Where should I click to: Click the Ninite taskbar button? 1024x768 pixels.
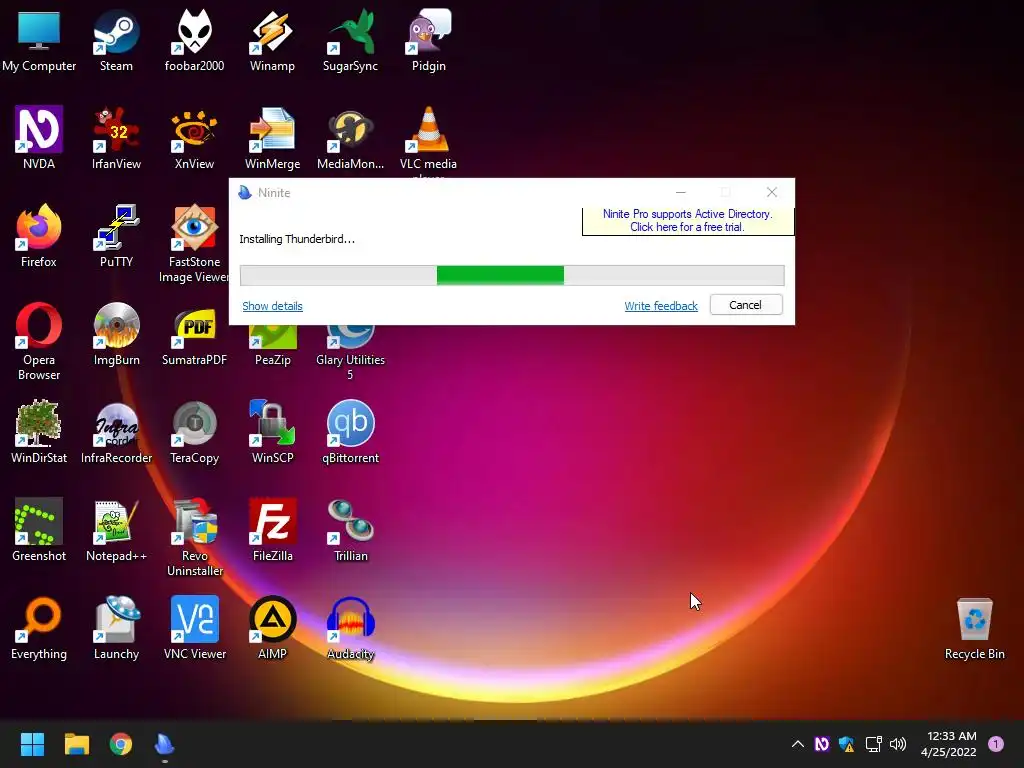click(165, 744)
